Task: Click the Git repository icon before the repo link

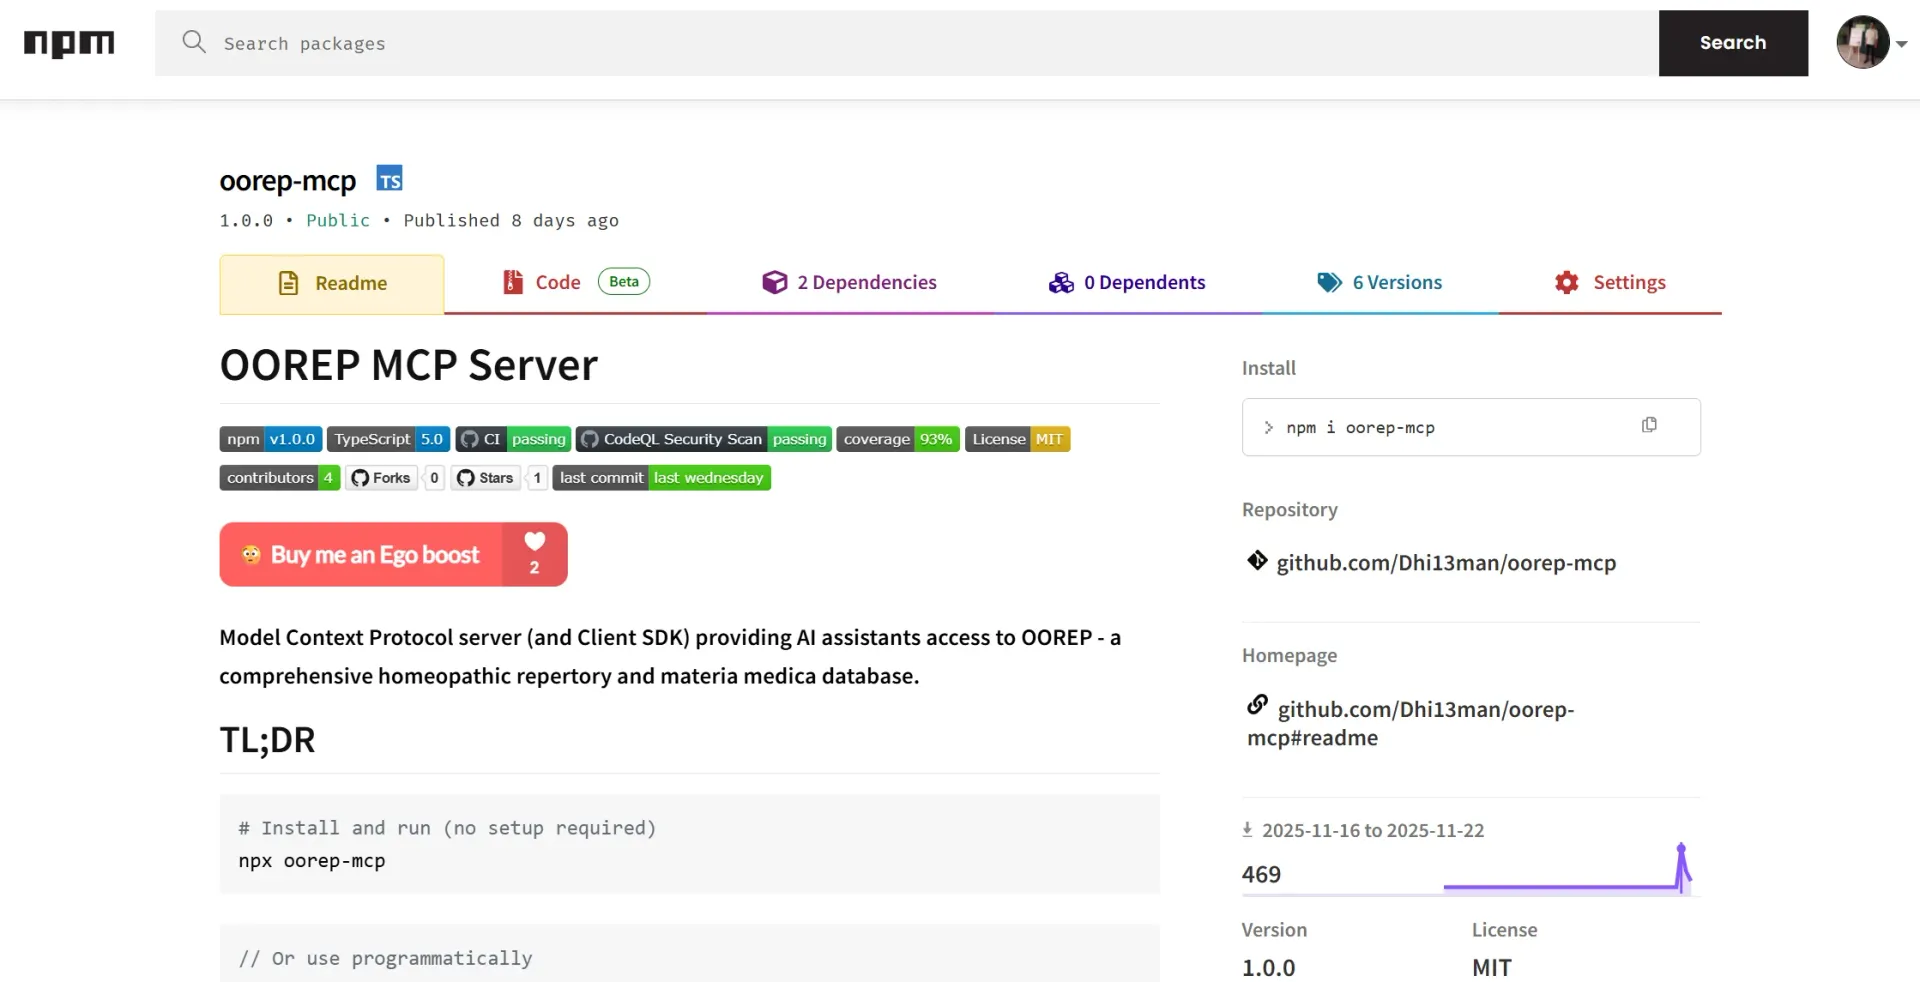Action: pyautogui.click(x=1256, y=561)
